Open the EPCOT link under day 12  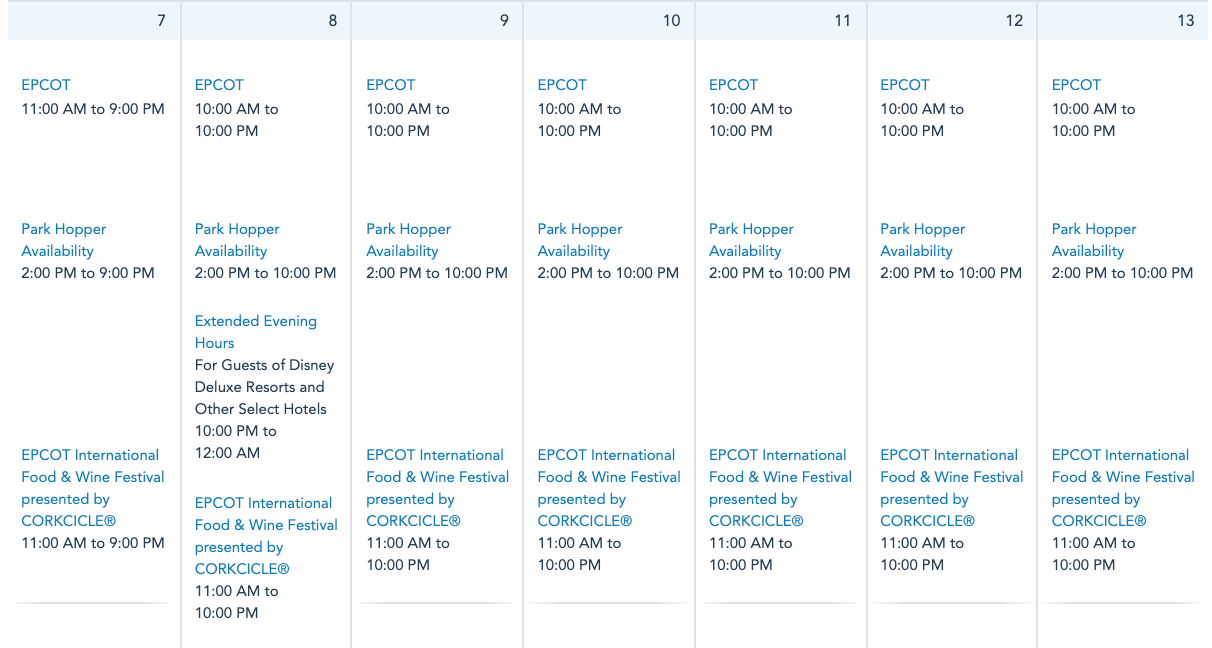tap(905, 85)
